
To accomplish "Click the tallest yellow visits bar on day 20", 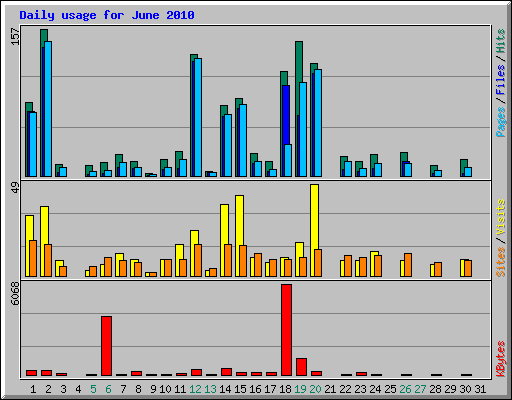I will [314, 230].
